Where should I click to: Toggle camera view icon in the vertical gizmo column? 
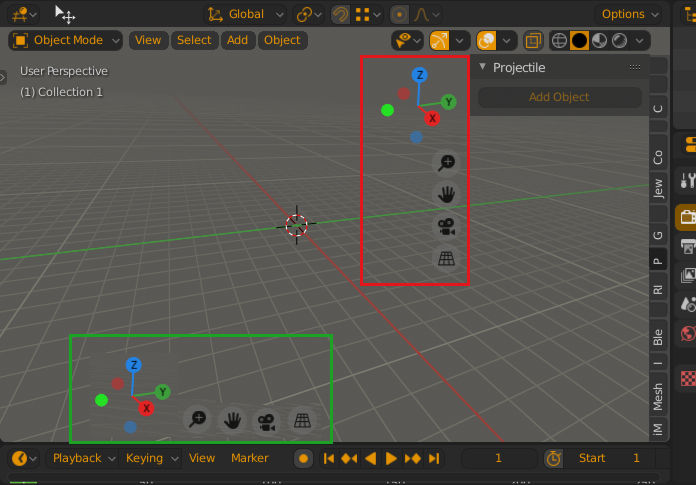446,227
